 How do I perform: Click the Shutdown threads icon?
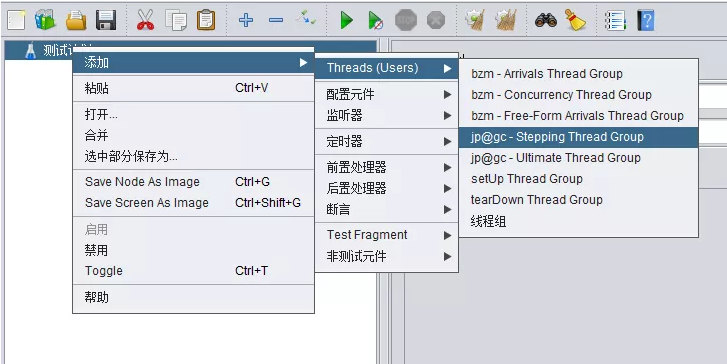[436, 20]
